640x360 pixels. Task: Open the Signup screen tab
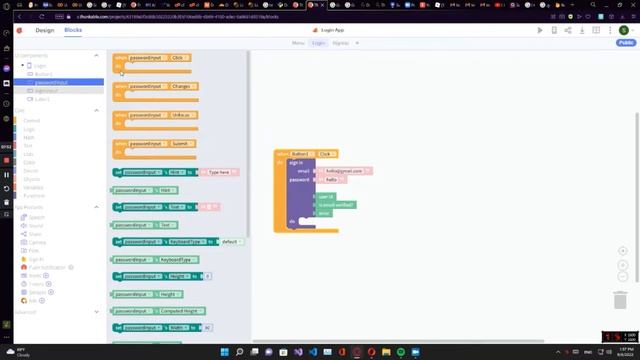(x=340, y=43)
